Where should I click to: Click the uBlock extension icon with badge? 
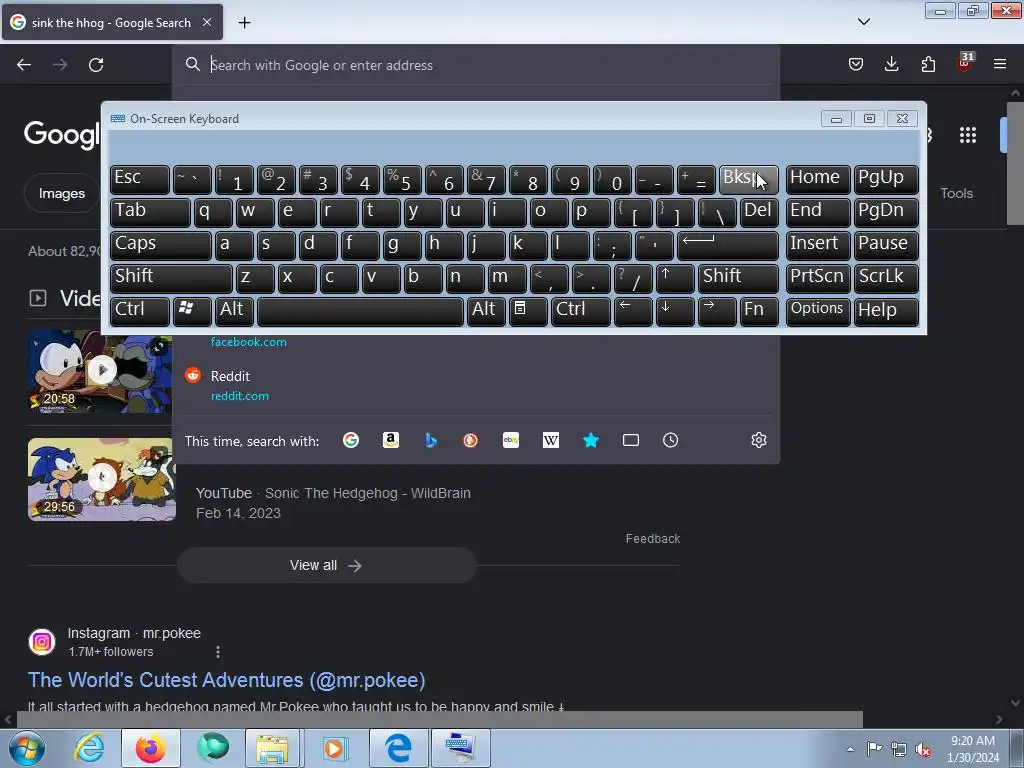[965, 63]
